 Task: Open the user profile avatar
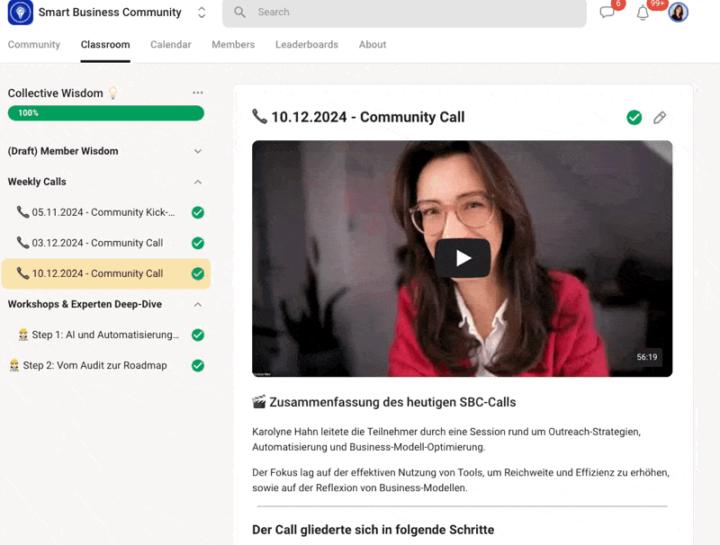click(678, 12)
